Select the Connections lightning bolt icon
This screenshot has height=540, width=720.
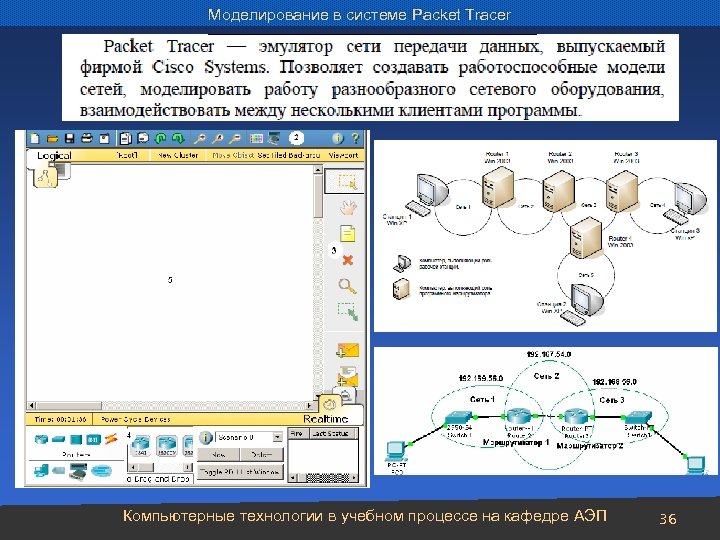click(x=111, y=439)
